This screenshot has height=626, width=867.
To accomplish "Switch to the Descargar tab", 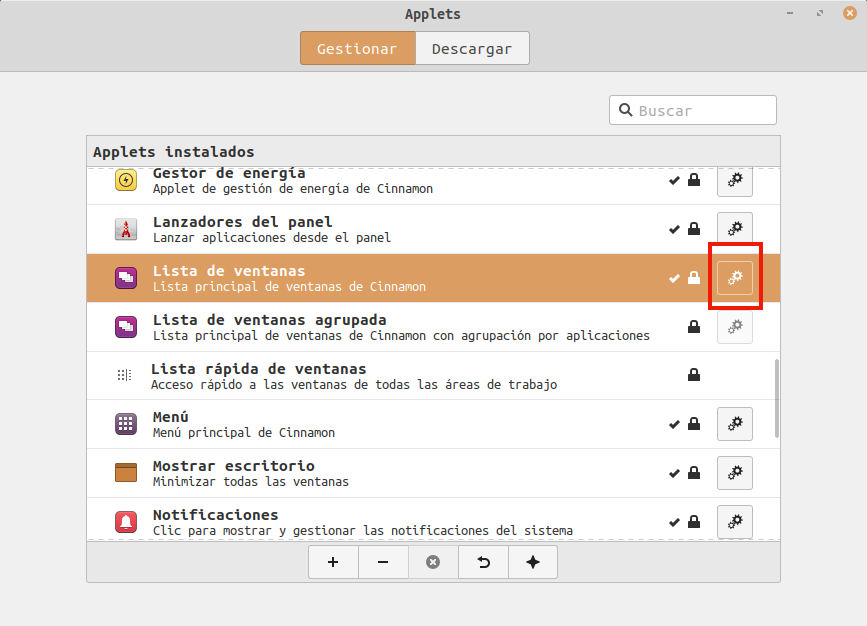I will click(x=472, y=49).
